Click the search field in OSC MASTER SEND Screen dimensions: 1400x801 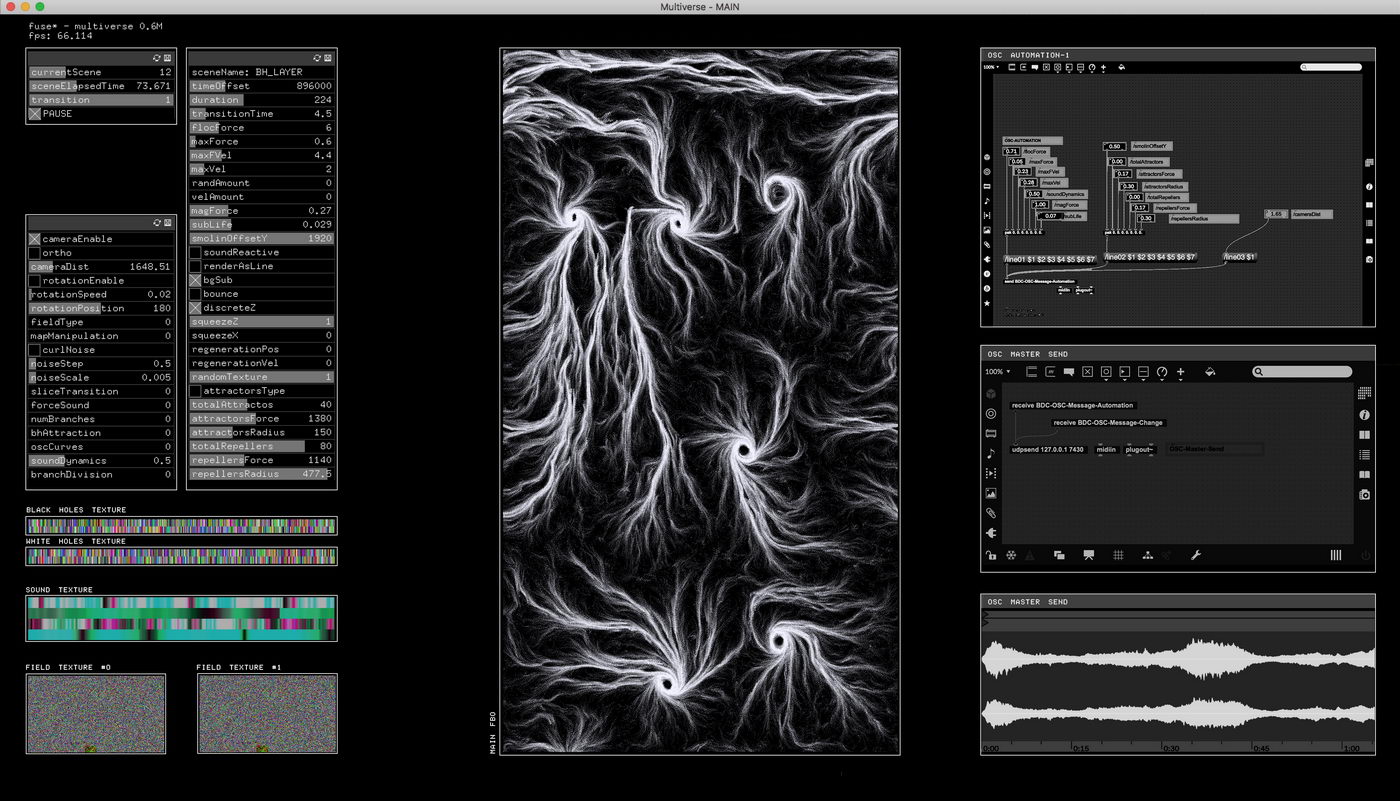pyautogui.click(x=1302, y=372)
